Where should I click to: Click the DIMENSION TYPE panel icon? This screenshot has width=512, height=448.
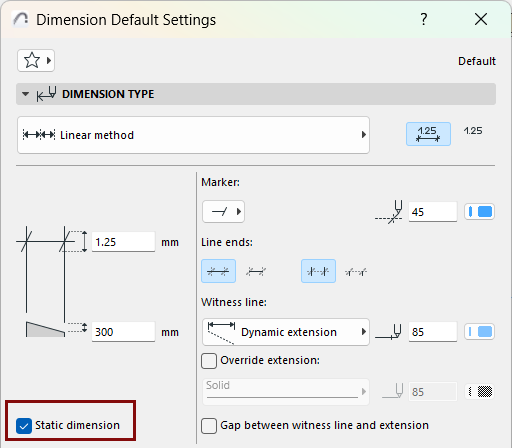coord(46,94)
